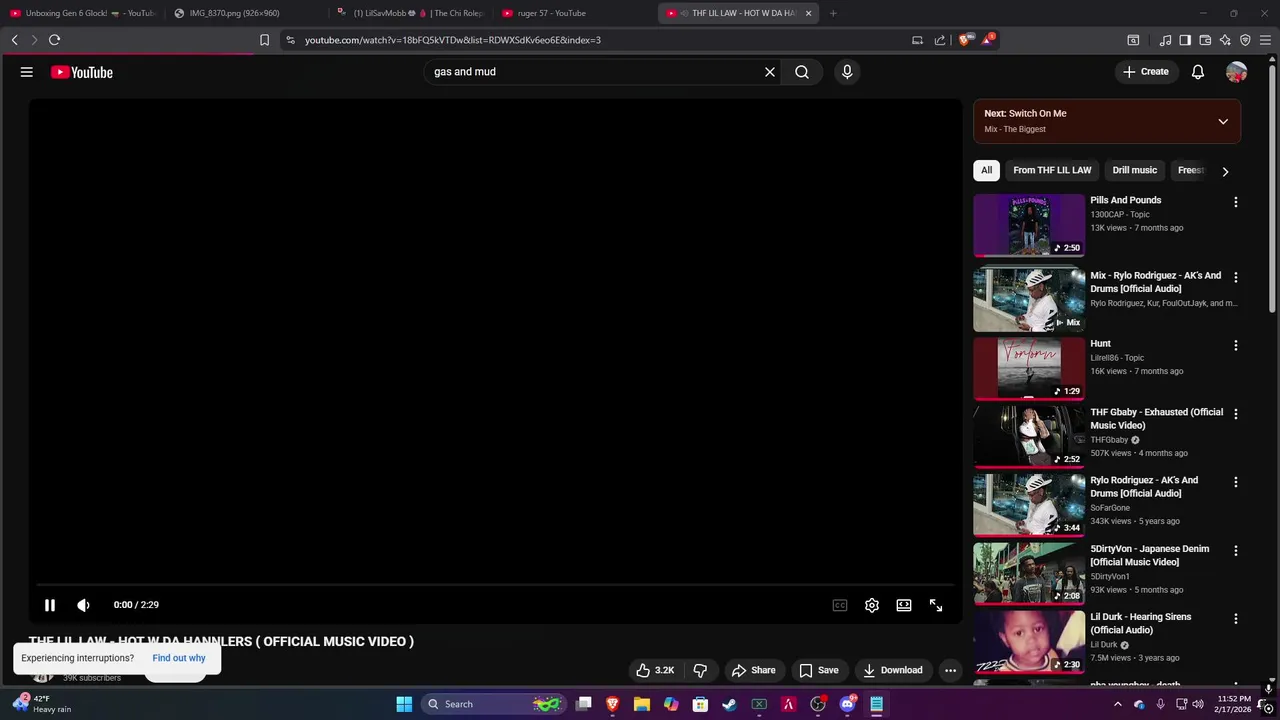The height and width of the screenshot is (720, 1280).
Task: Switch to 'Unboxing Gen 6 Glock' tab
Action: [83, 13]
